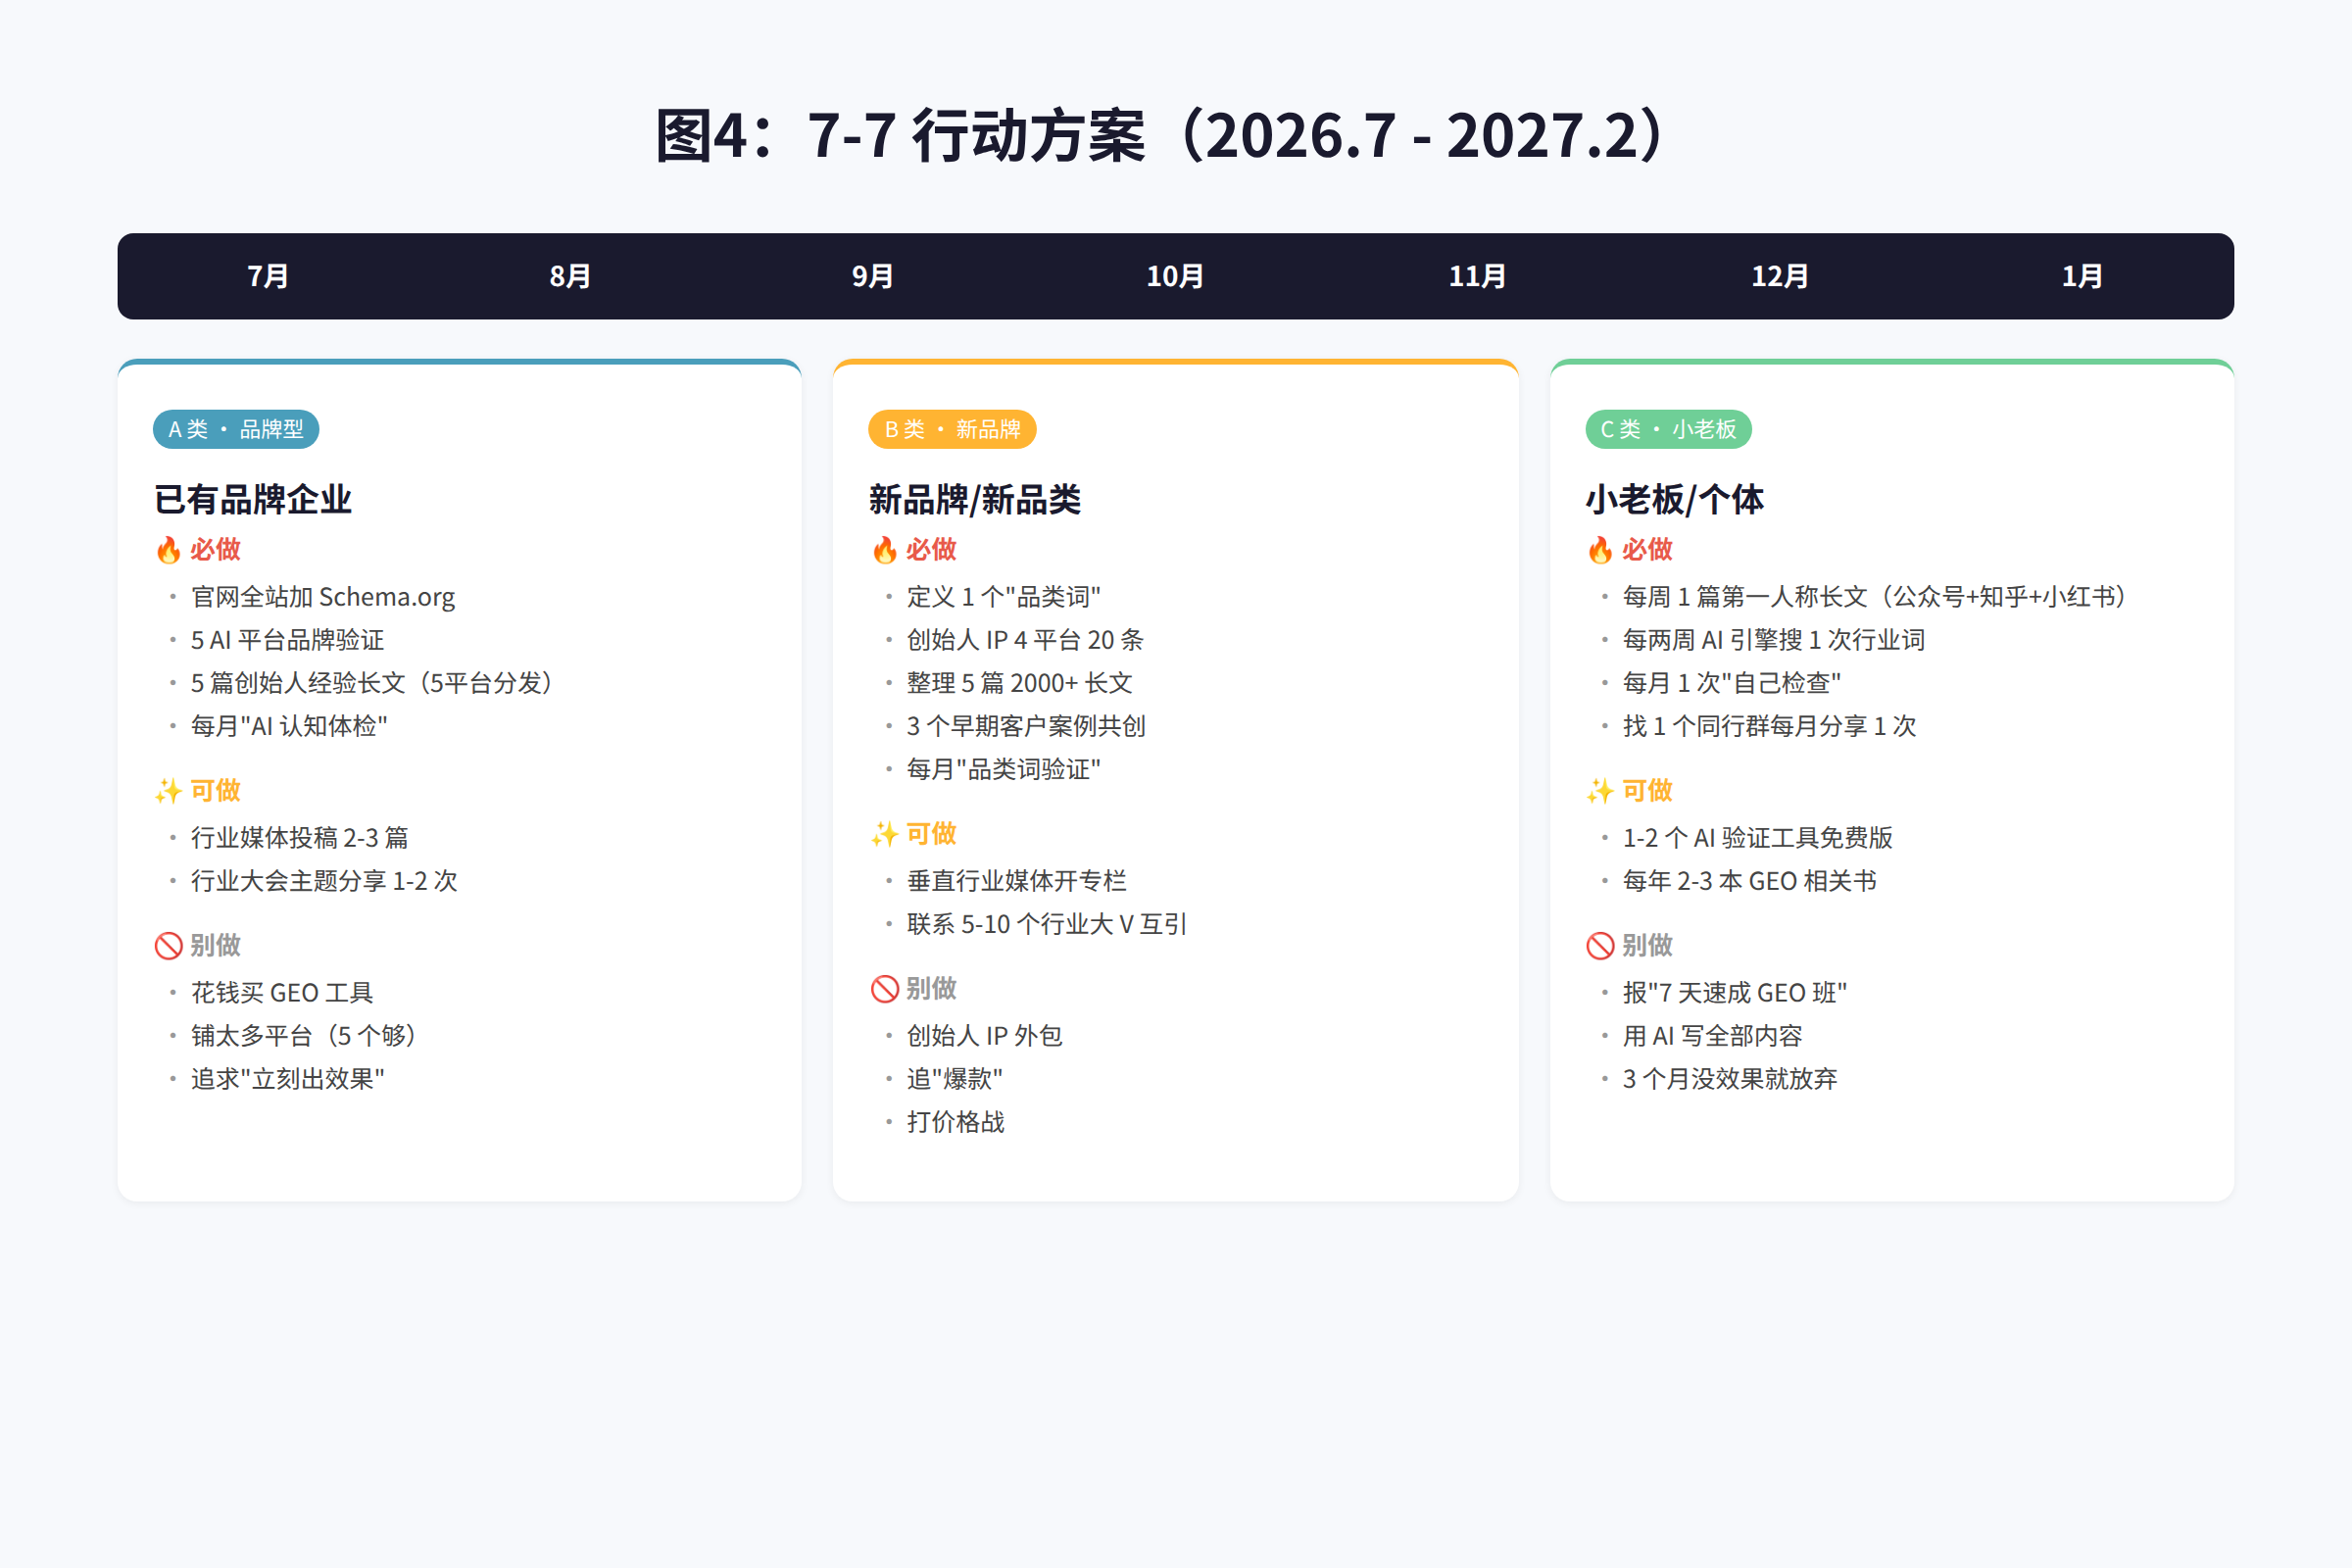
Task: Click the item 追求"立刻出效果"
Action: click(x=288, y=1079)
